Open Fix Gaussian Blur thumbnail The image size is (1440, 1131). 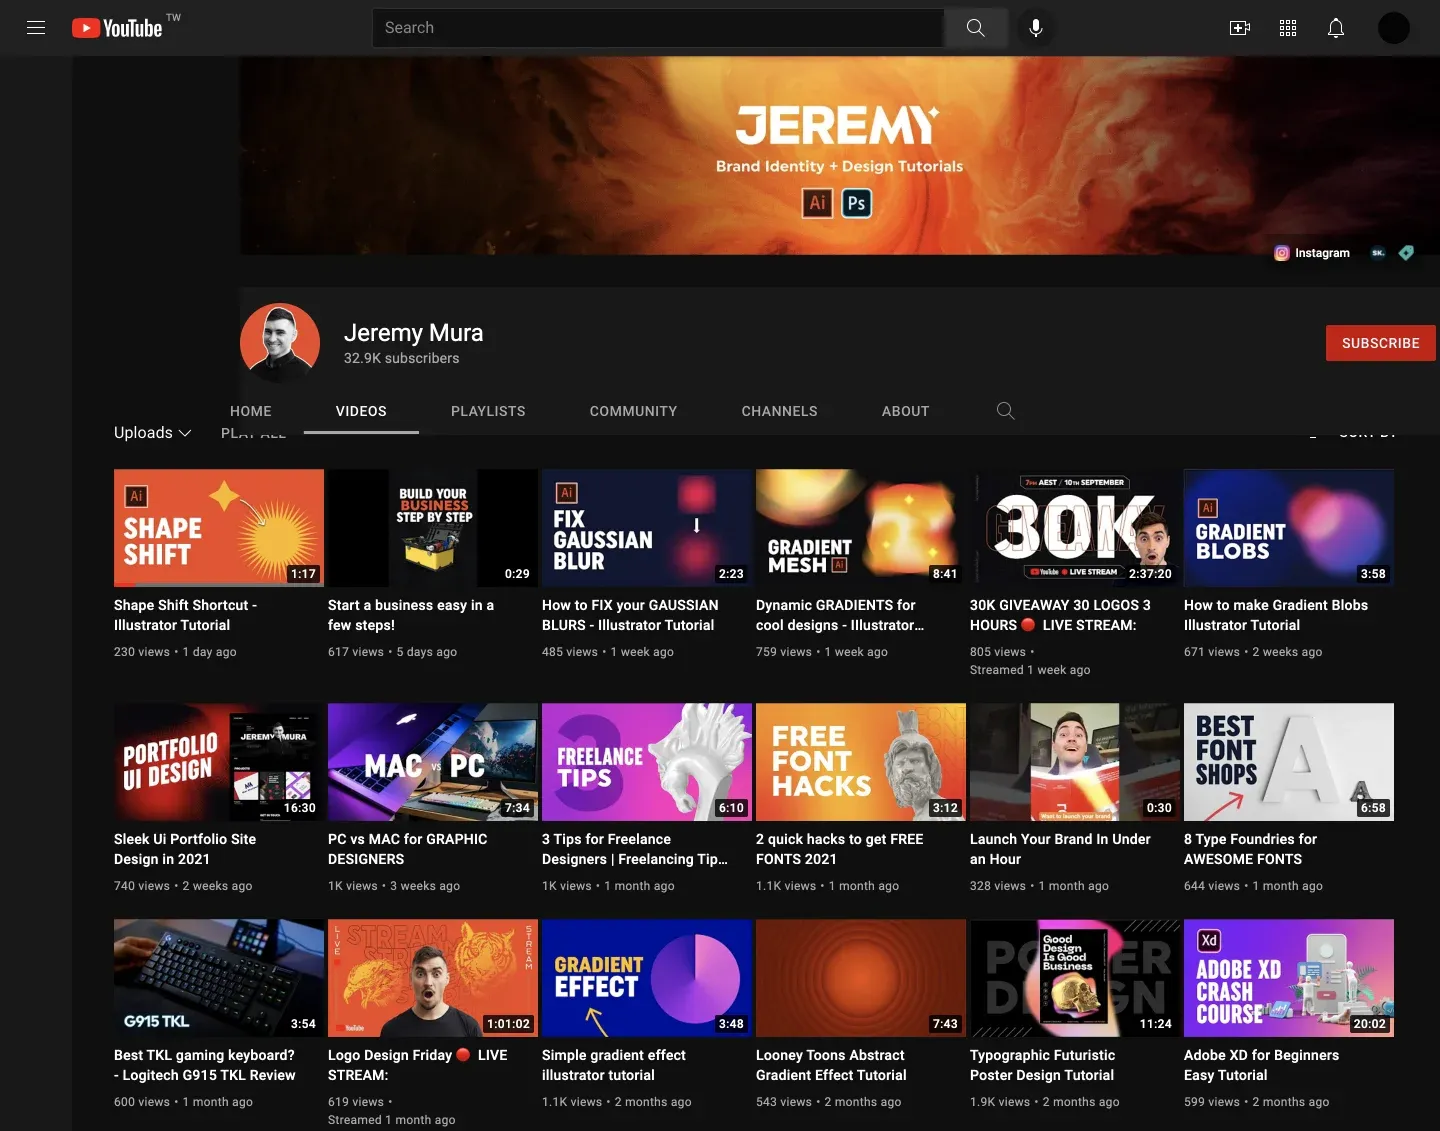coord(647,528)
